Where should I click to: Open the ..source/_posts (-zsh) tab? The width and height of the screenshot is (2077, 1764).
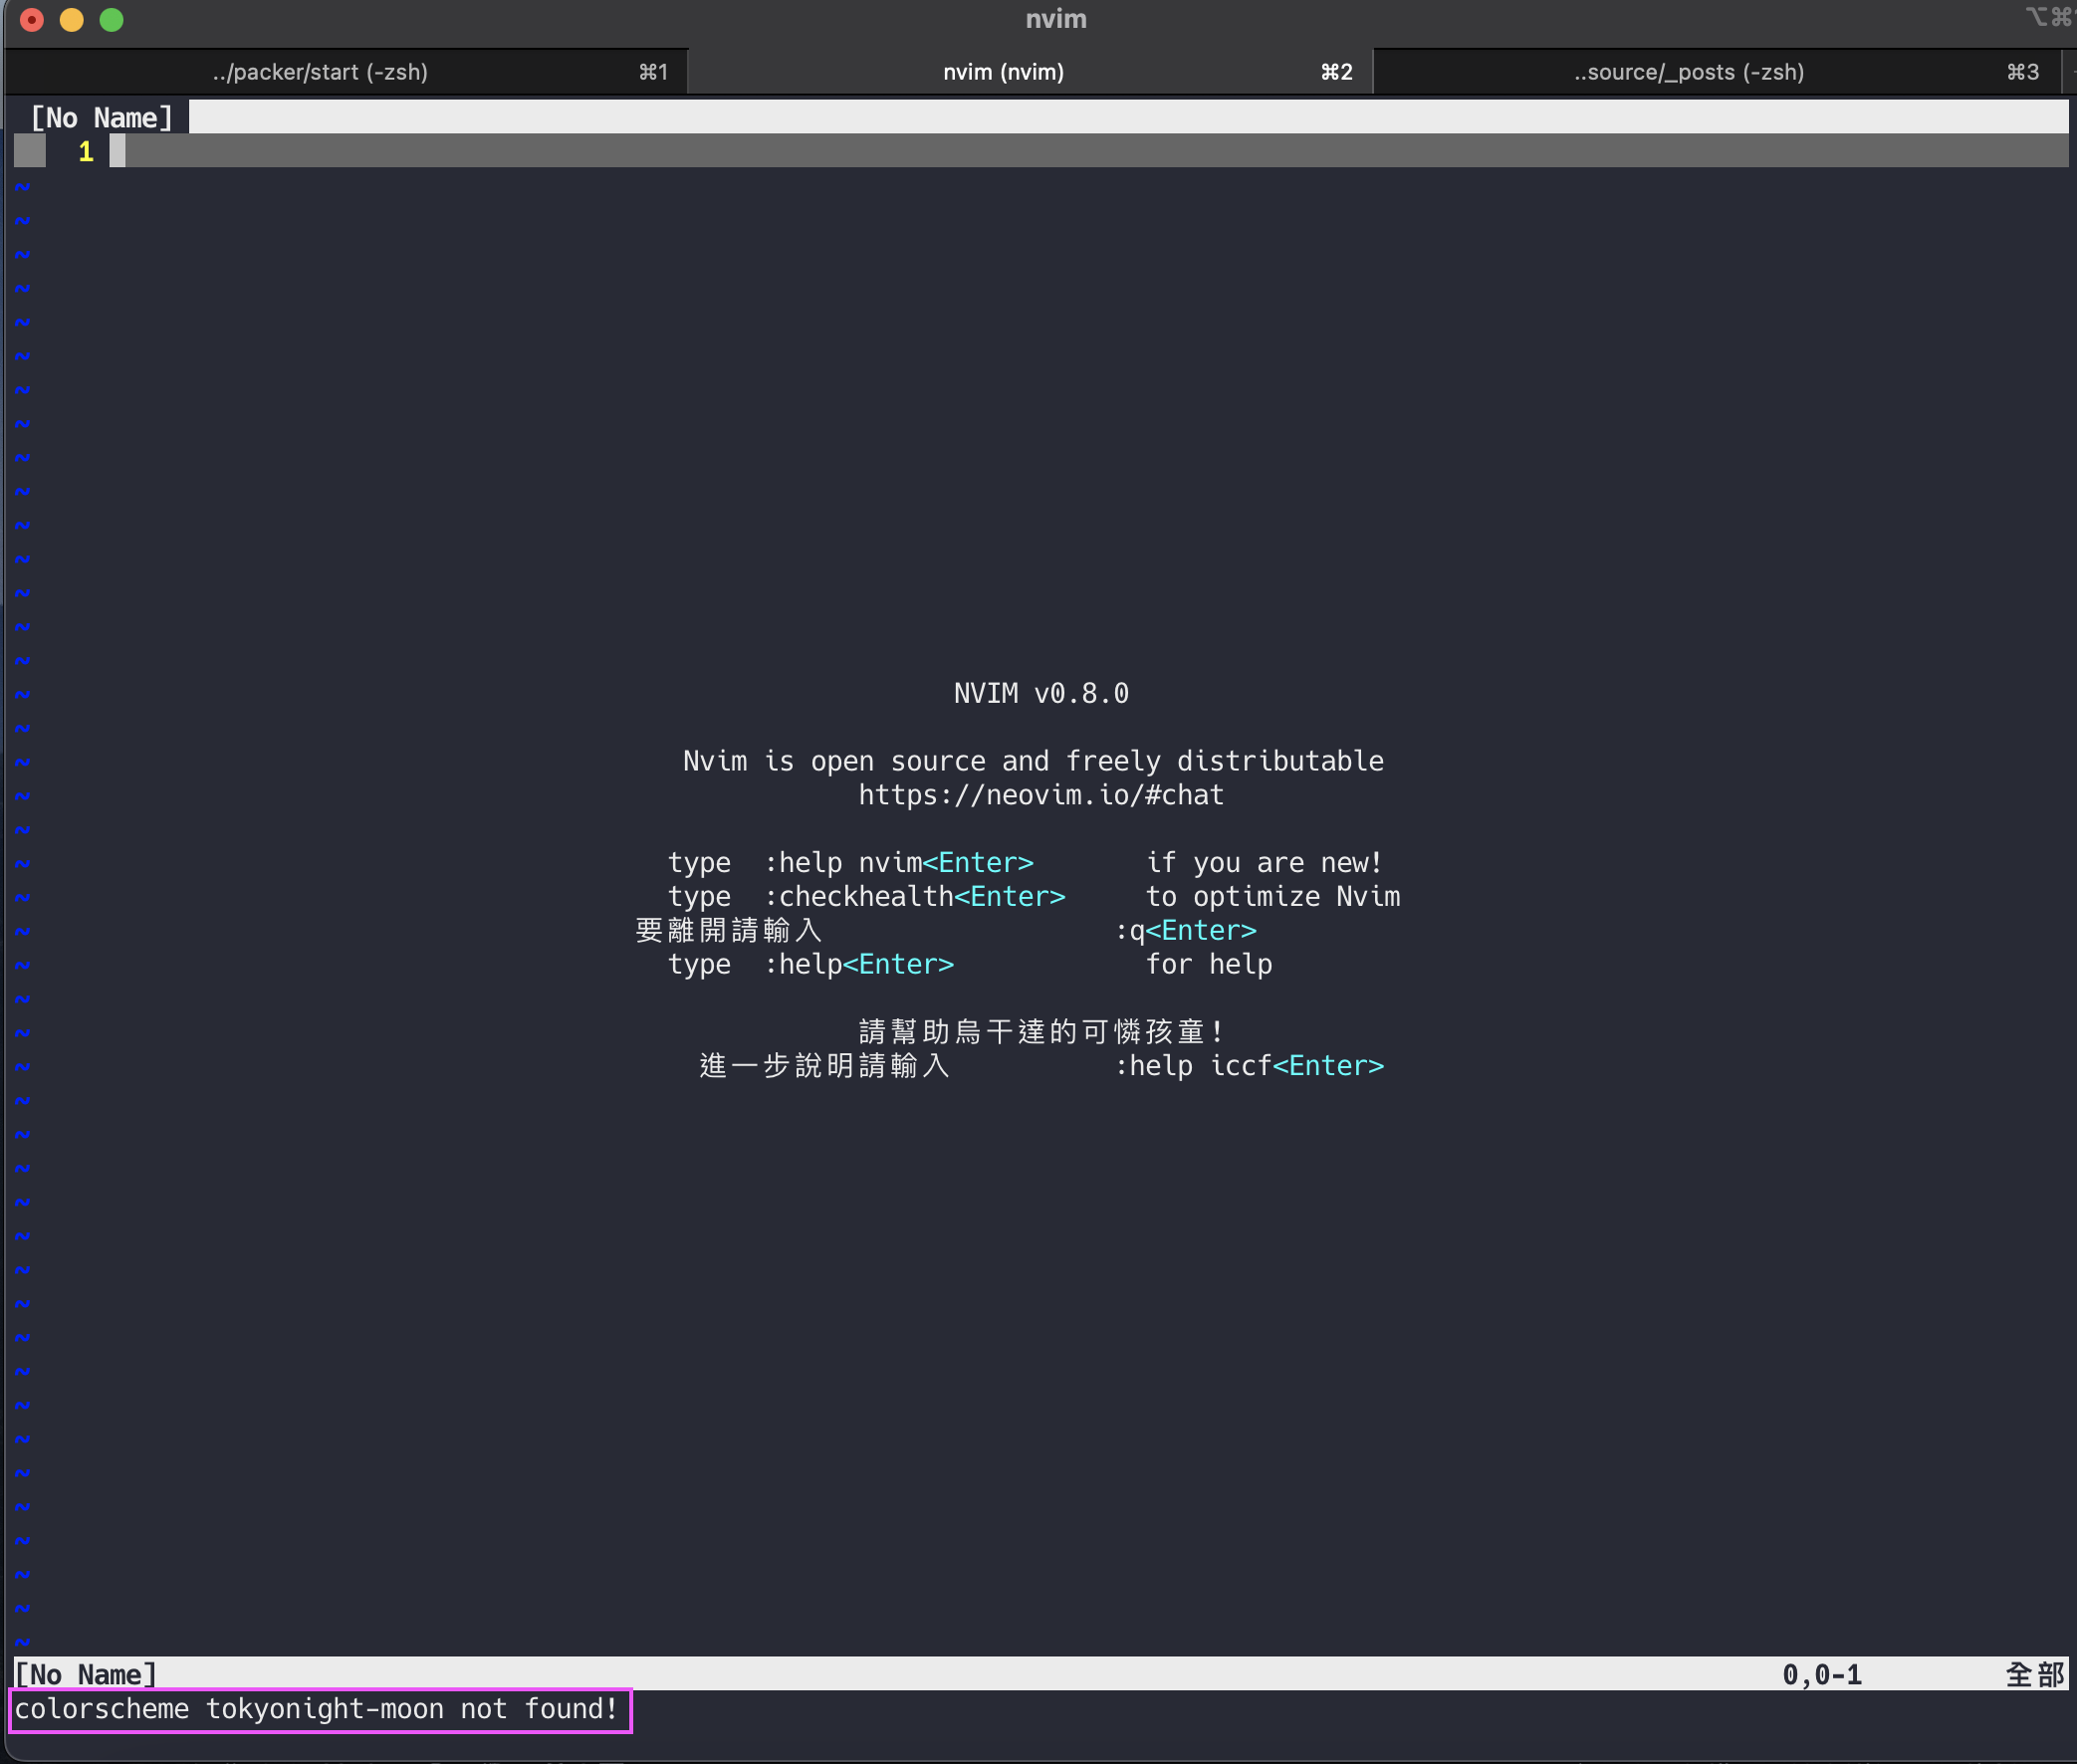click(1717, 72)
